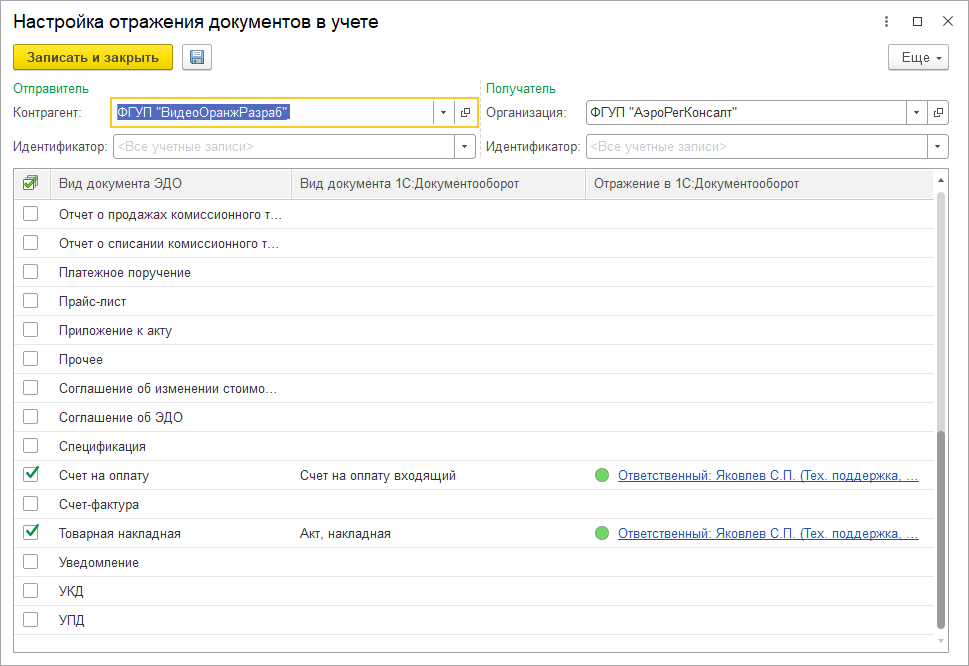Open the sender Идентификатор dropdown

coord(464,147)
